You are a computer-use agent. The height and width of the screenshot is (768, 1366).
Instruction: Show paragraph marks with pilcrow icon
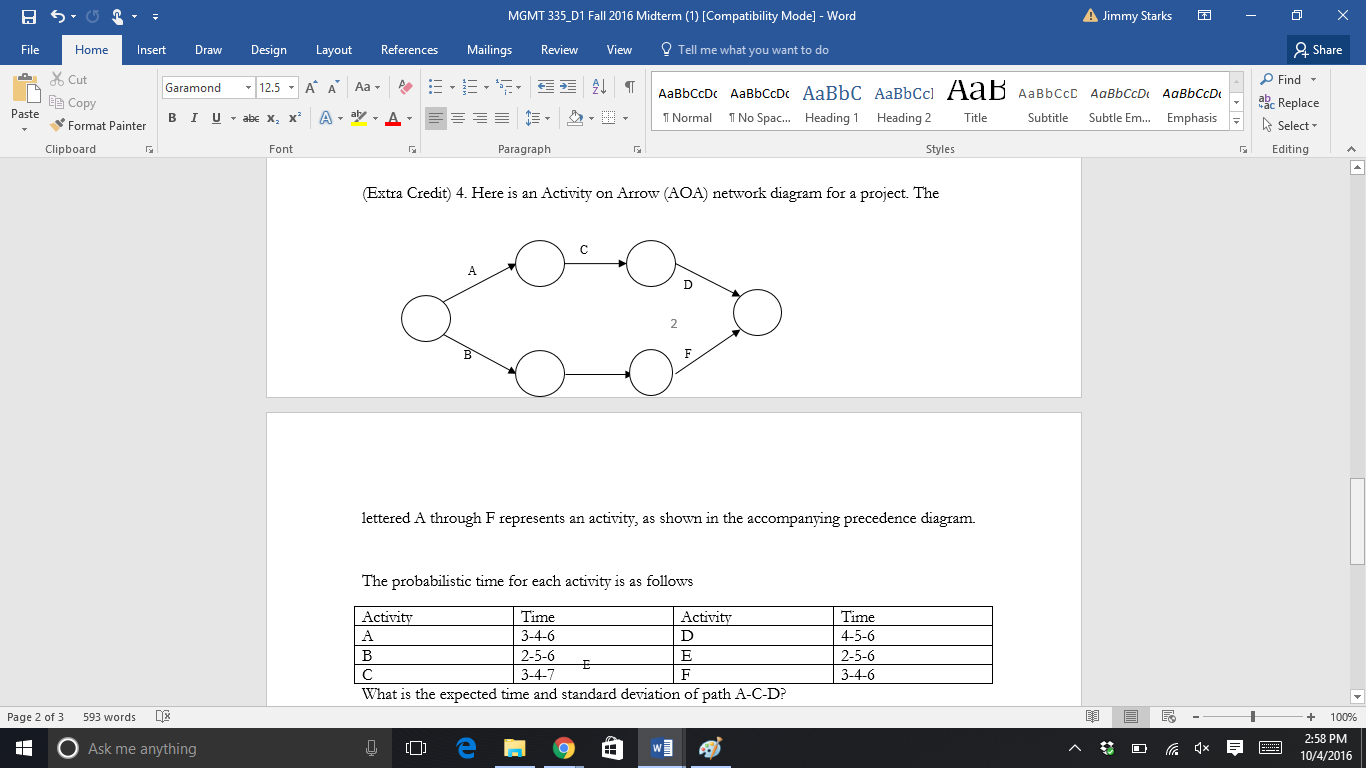(x=629, y=88)
